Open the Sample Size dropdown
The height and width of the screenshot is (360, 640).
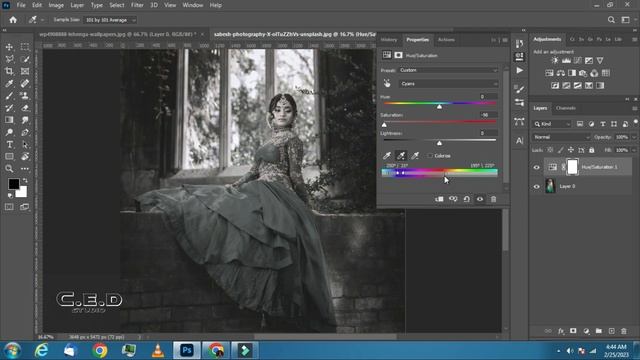(x=109, y=20)
